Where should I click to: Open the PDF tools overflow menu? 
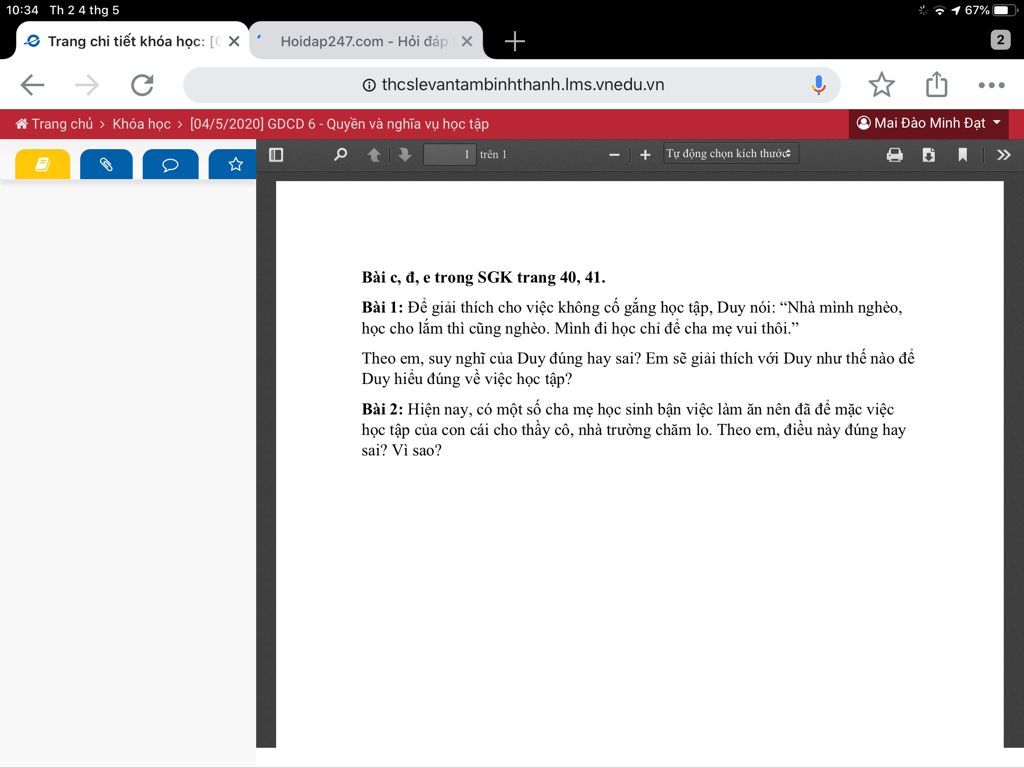[1004, 155]
